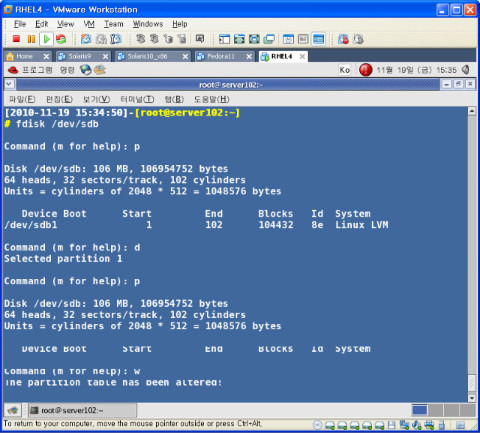Screen dimensions: 480x433
Task: Click the show desktop icon in bottom panel
Action: tap(13, 410)
